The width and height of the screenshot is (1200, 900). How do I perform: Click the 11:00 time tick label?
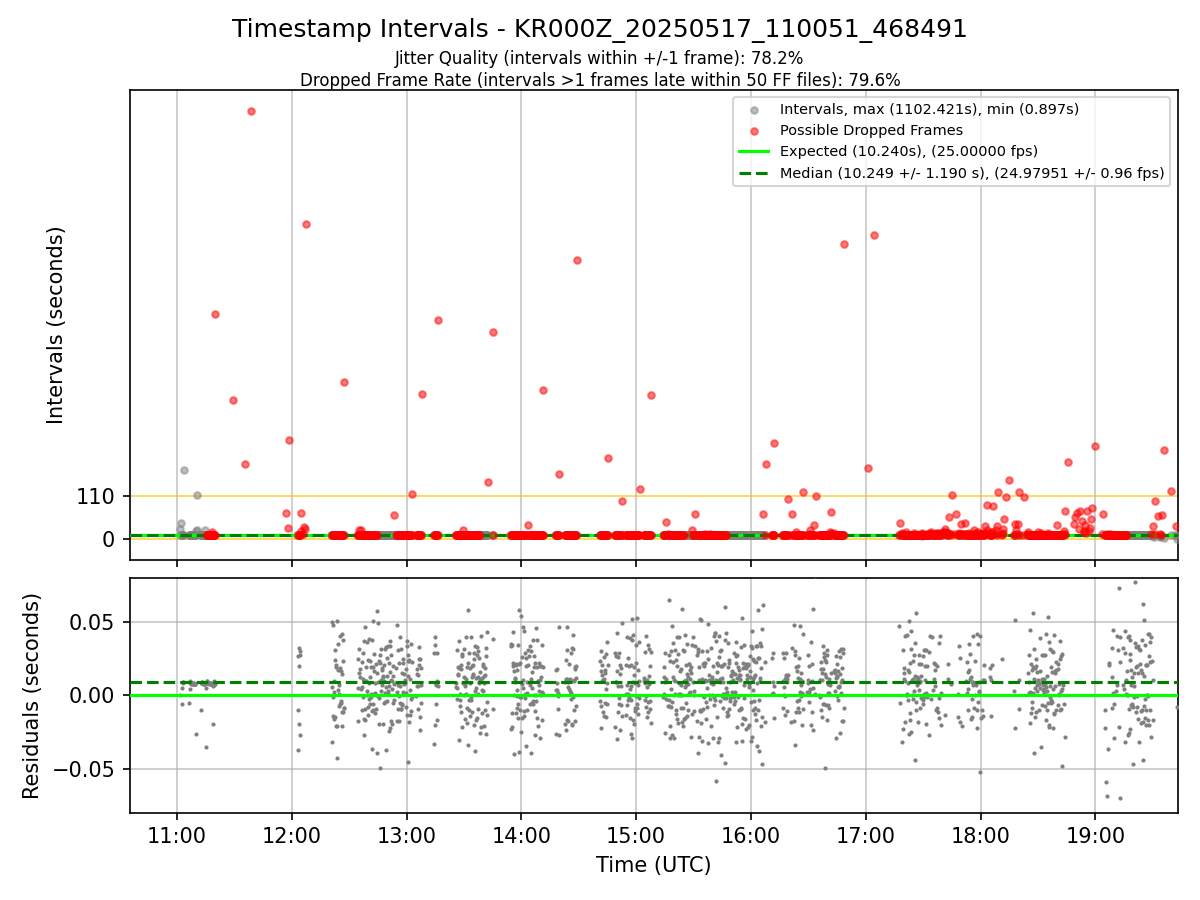point(177,834)
